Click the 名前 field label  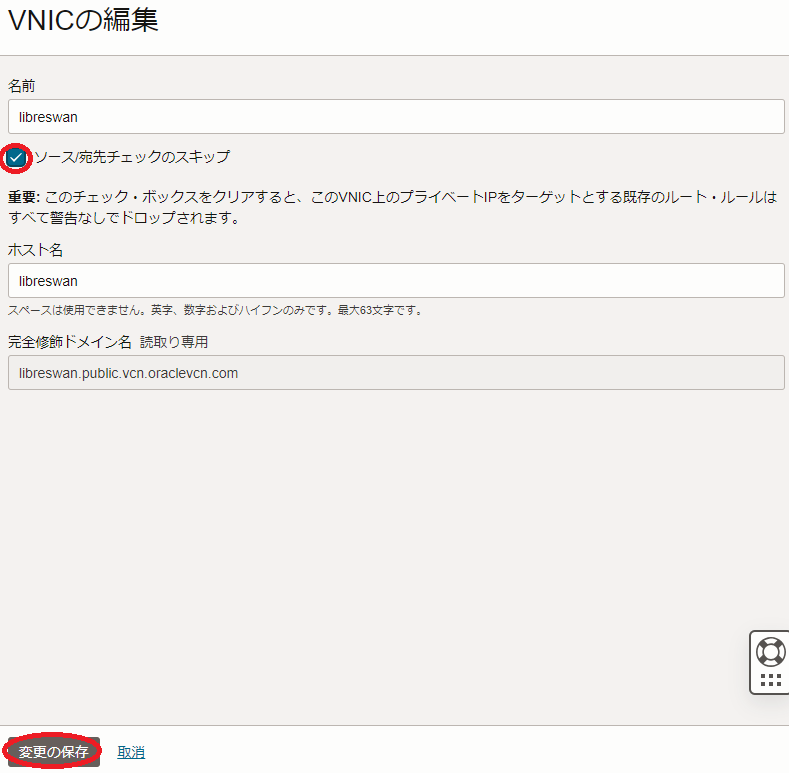click(22, 86)
